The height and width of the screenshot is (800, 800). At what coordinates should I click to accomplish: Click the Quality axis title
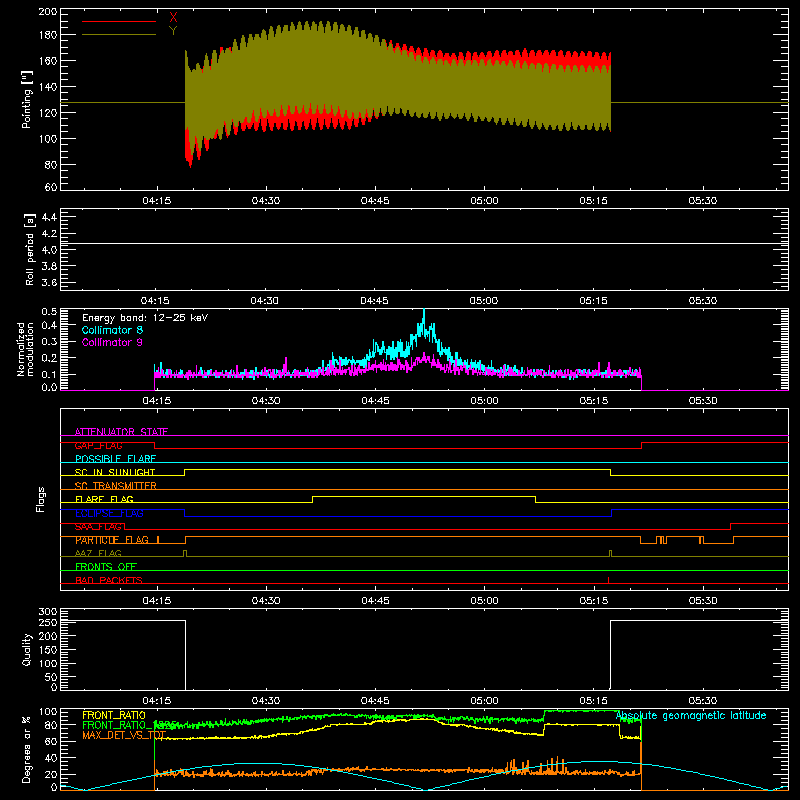point(27,649)
